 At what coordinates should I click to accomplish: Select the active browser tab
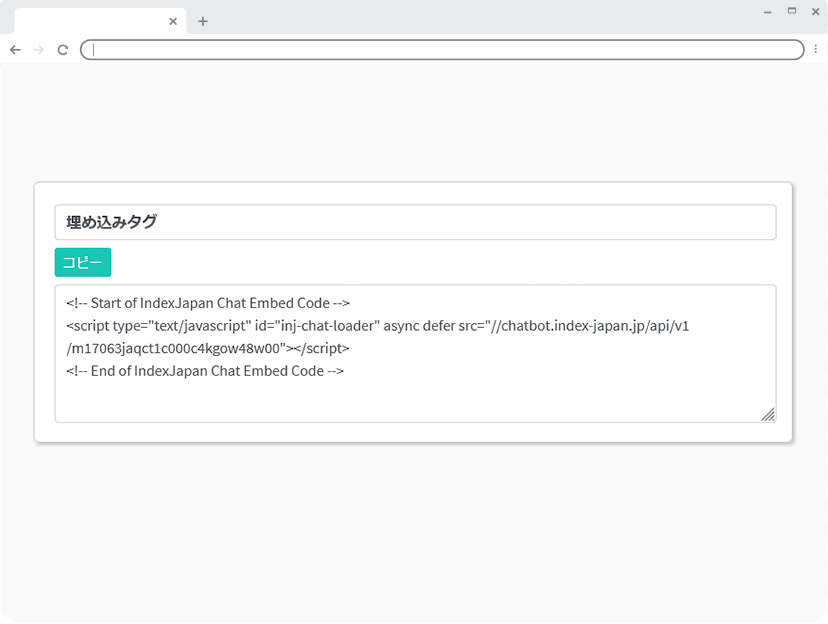(90, 21)
